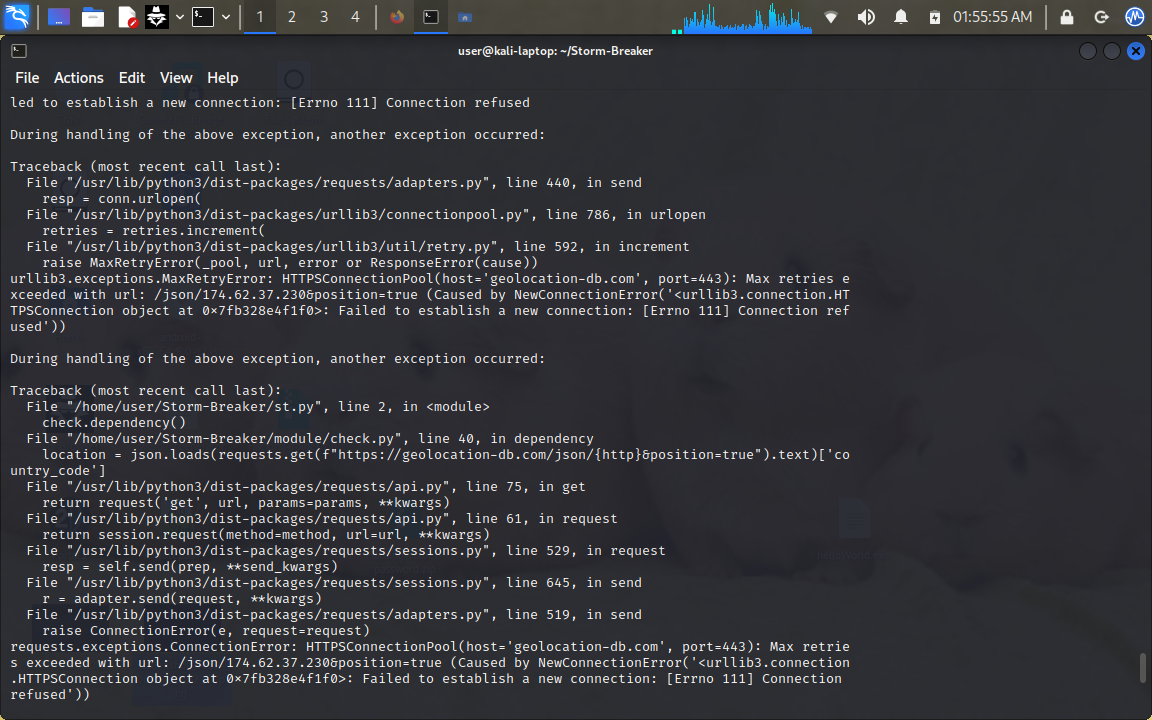Launch Firefox from the taskbar
This screenshot has height=720, width=1152.
[394, 17]
